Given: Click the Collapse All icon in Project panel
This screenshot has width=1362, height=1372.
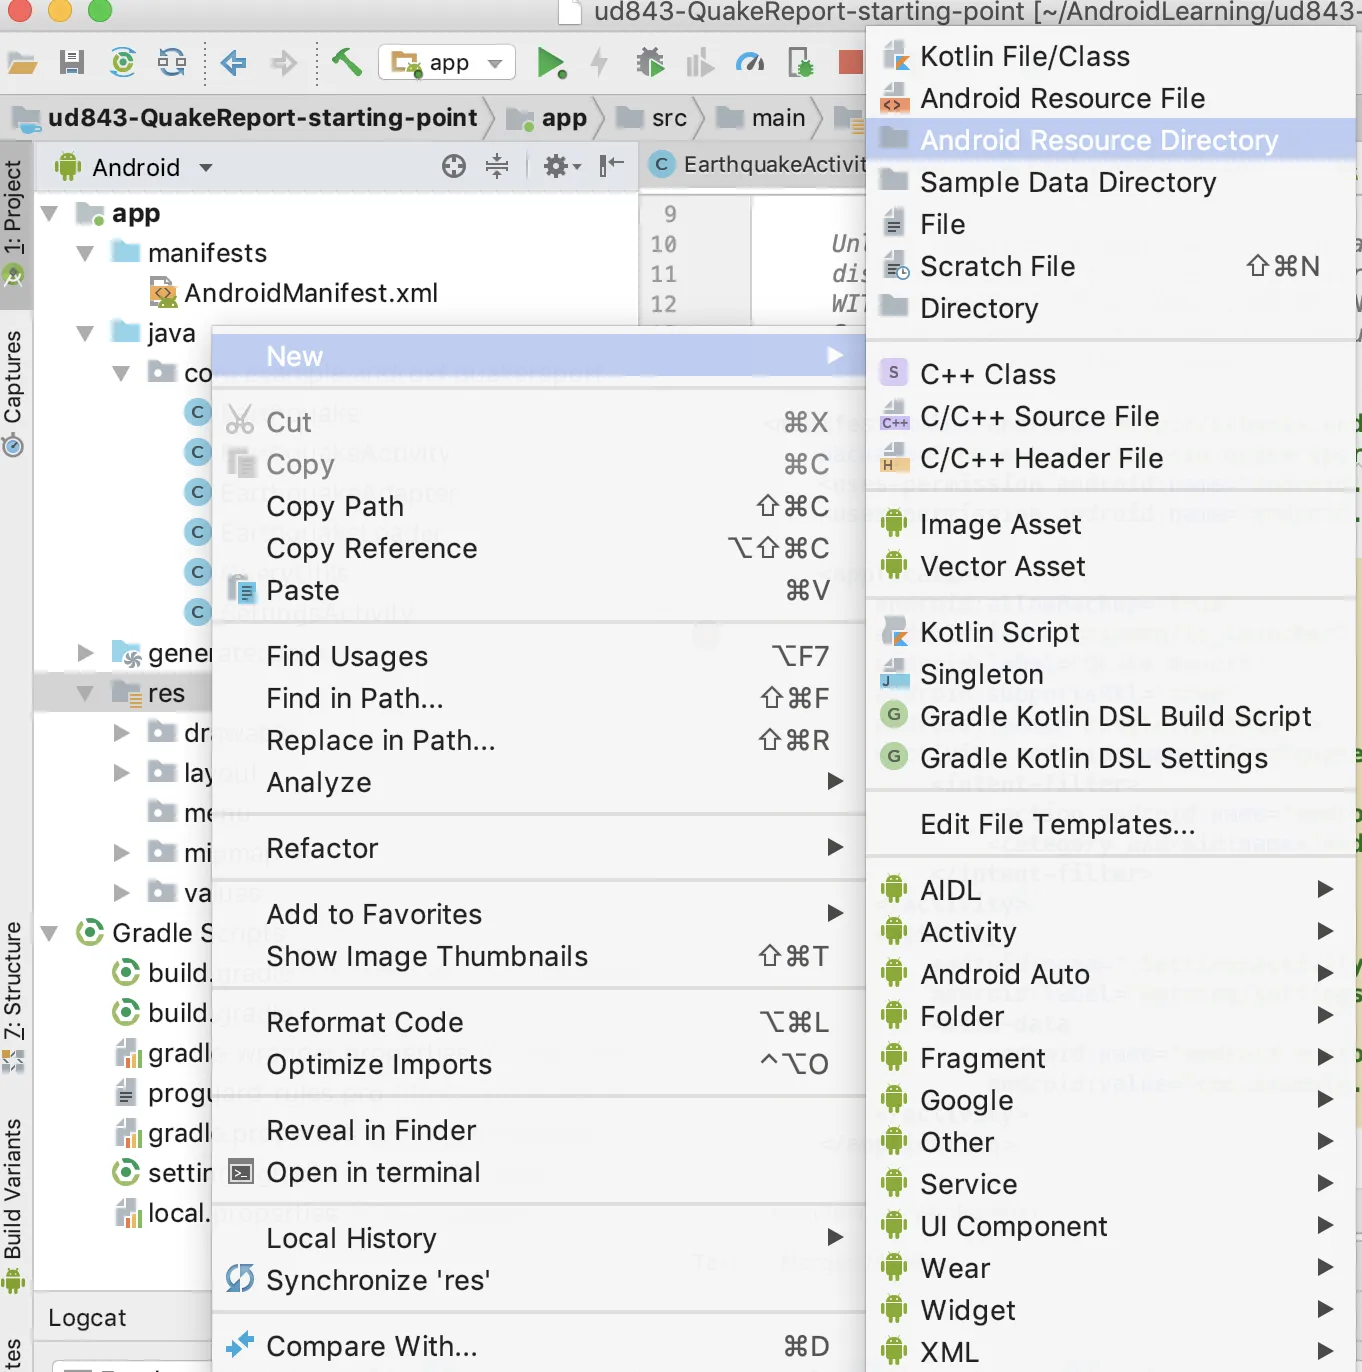Looking at the screenshot, I should [x=497, y=166].
